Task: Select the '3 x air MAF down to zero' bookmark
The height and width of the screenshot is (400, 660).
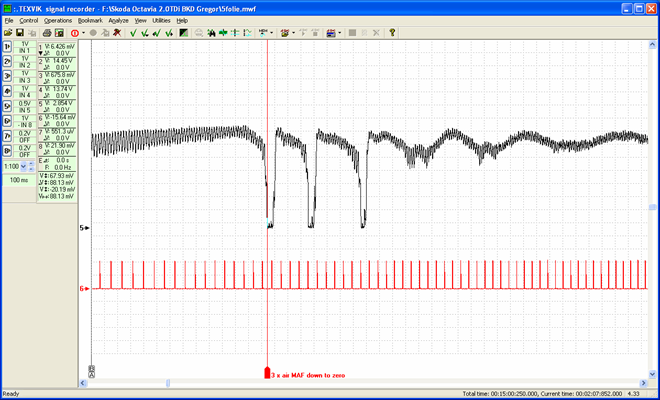Action: [308, 375]
